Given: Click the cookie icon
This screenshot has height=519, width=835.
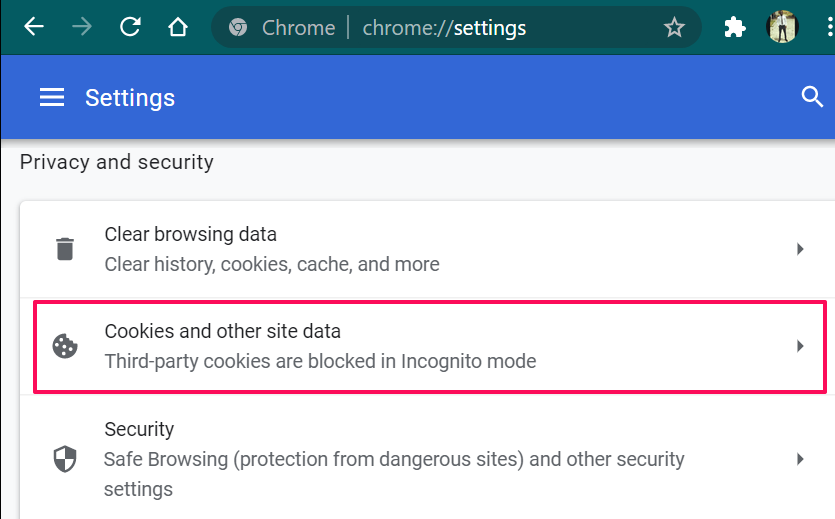Looking at the screenshot, I should tap(65, 346).
